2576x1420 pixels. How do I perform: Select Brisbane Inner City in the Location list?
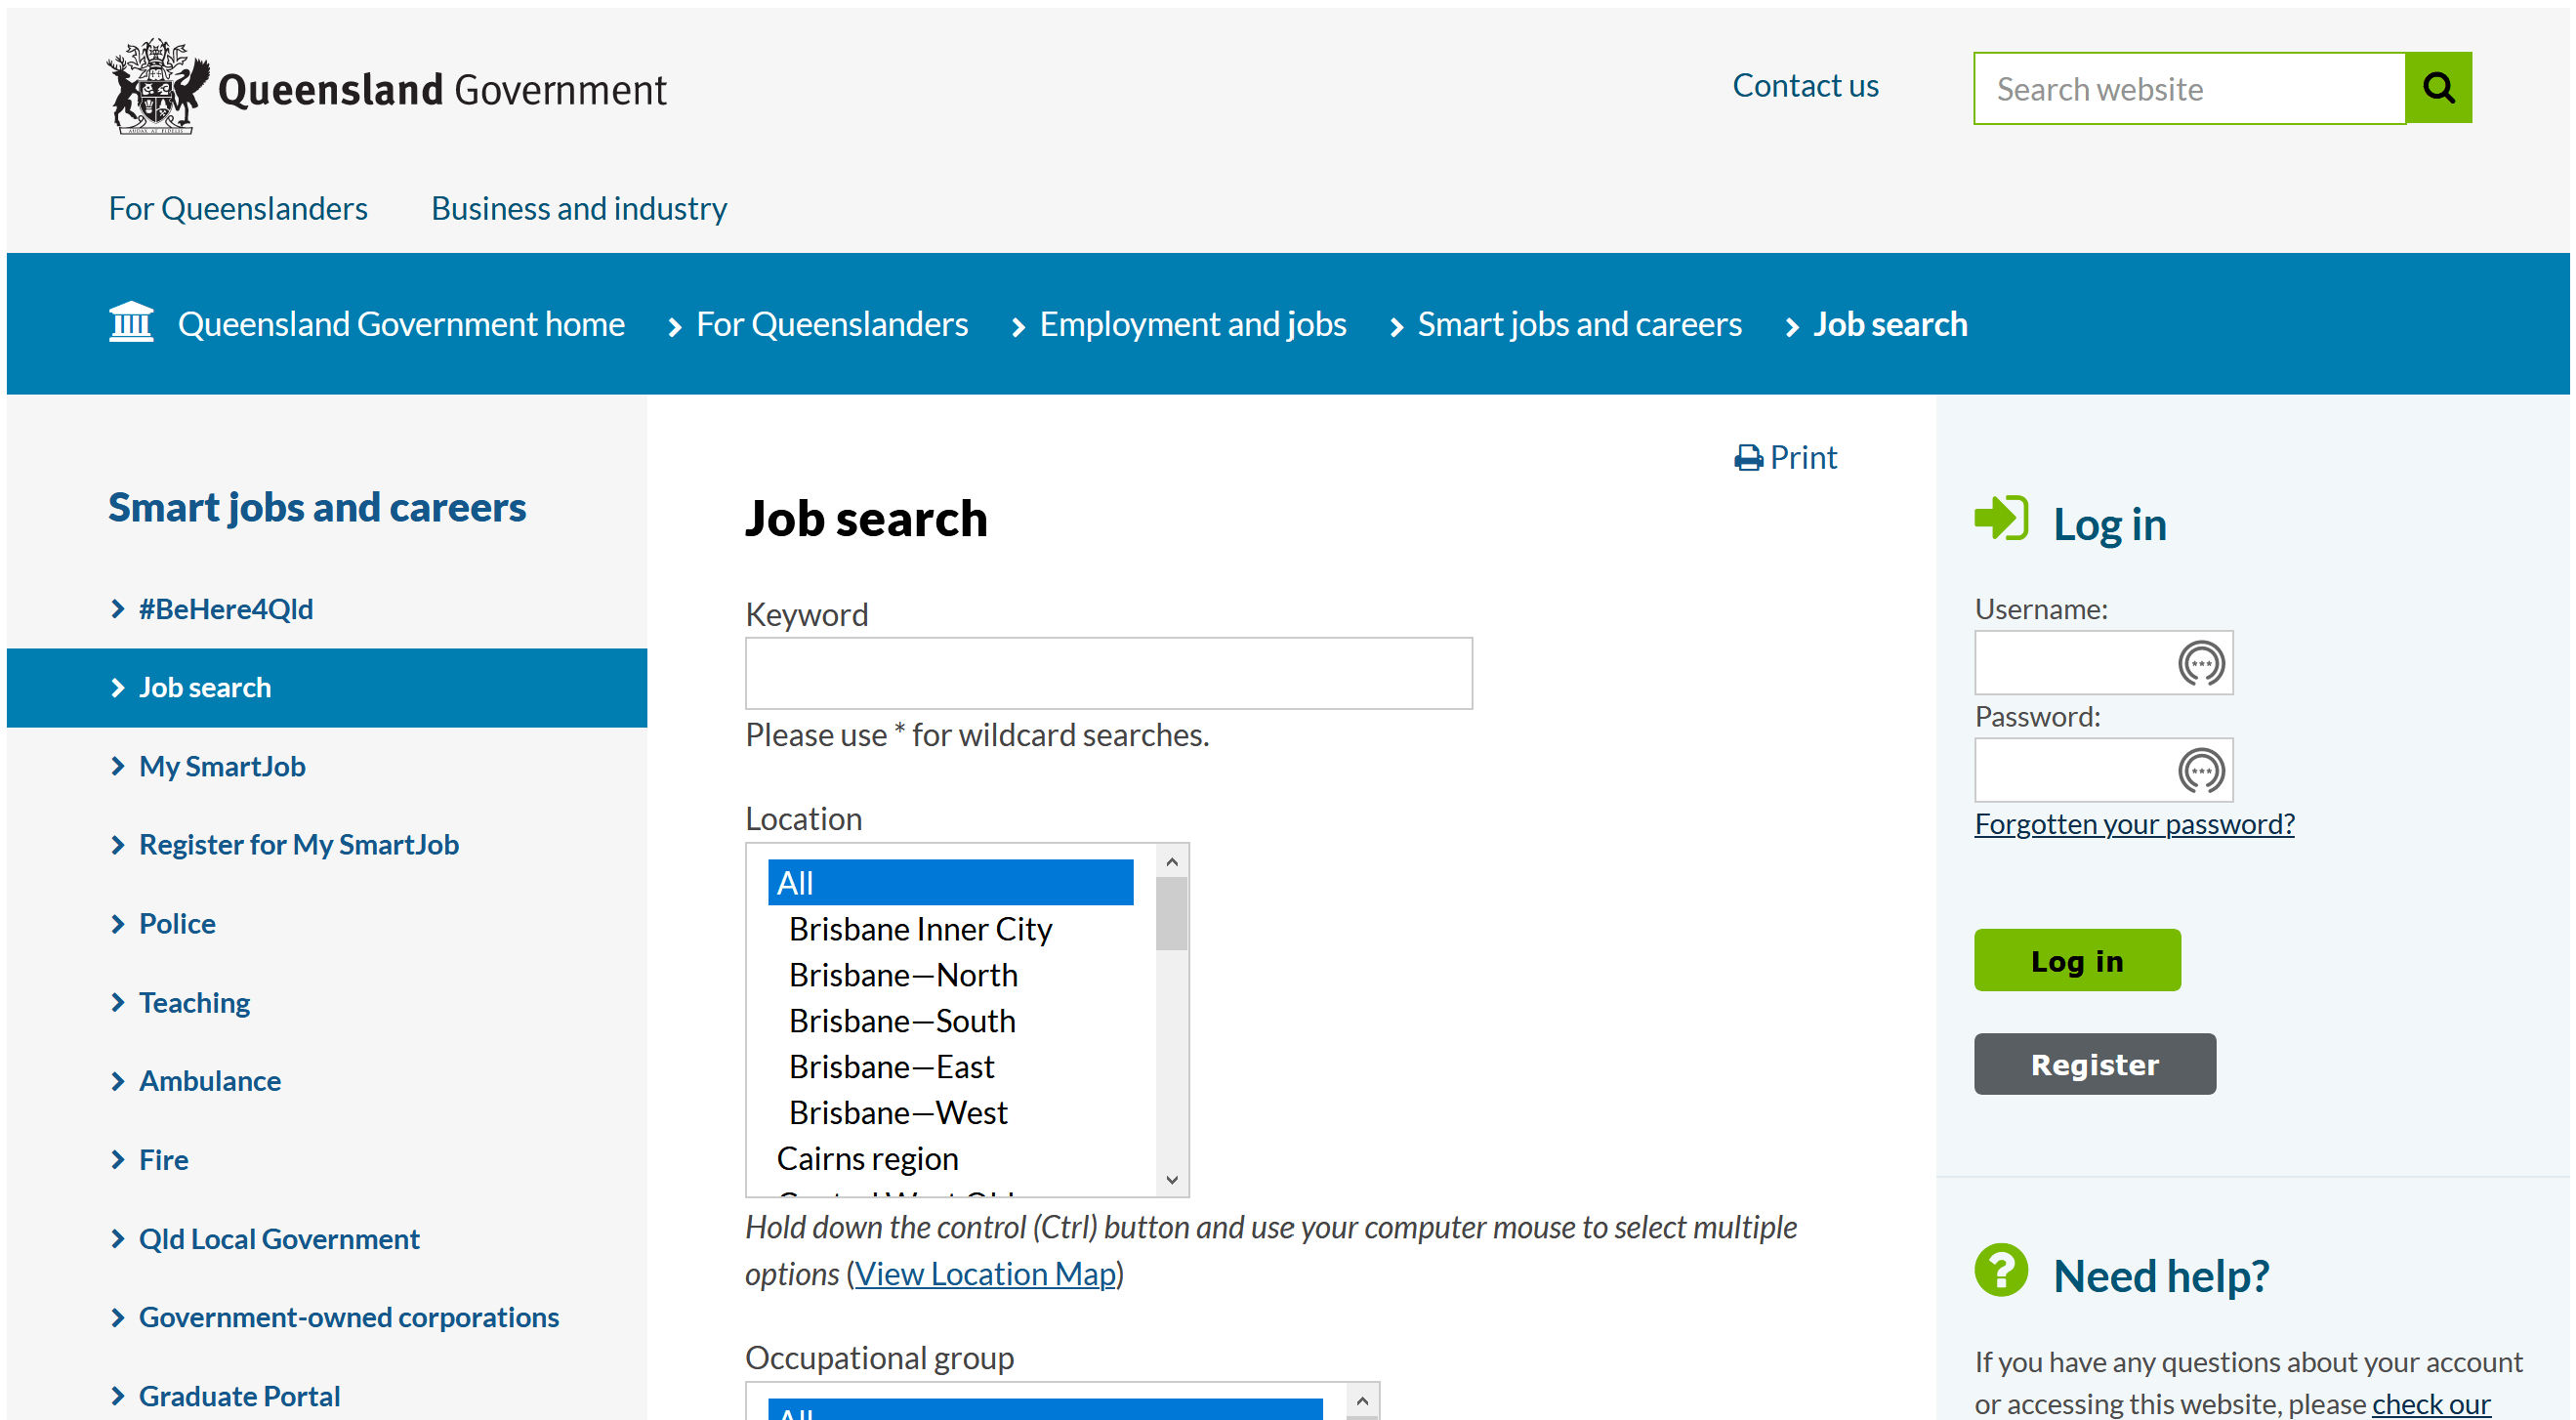[920, 928]
